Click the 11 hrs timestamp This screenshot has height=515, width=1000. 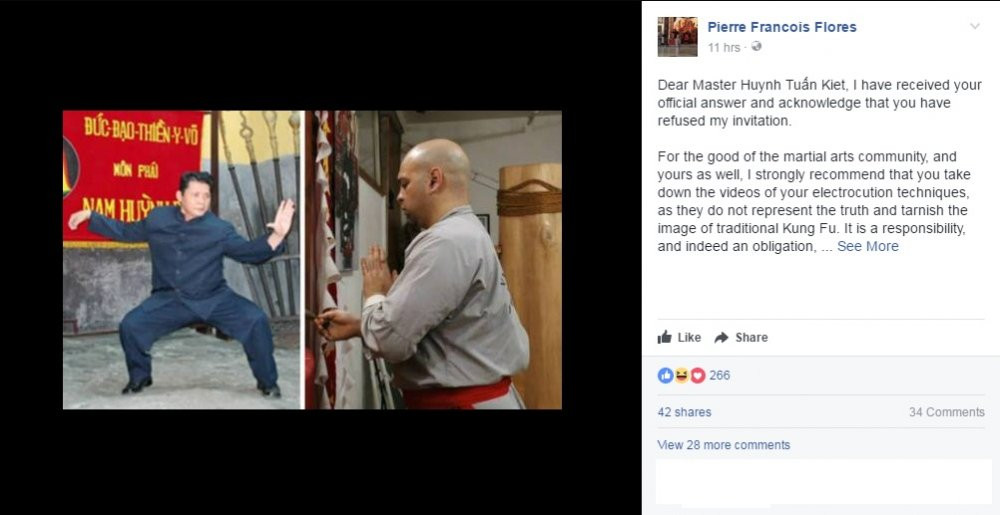[724, 47]
